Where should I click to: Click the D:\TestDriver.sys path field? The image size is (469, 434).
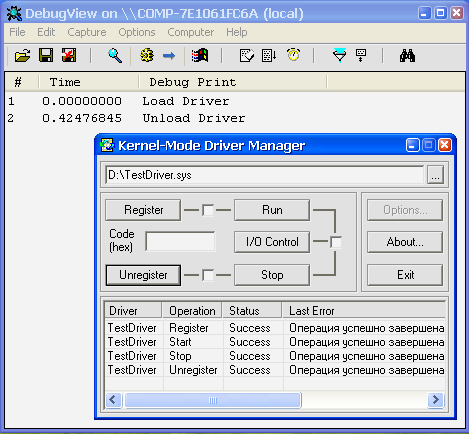click(x=265, y=175)
